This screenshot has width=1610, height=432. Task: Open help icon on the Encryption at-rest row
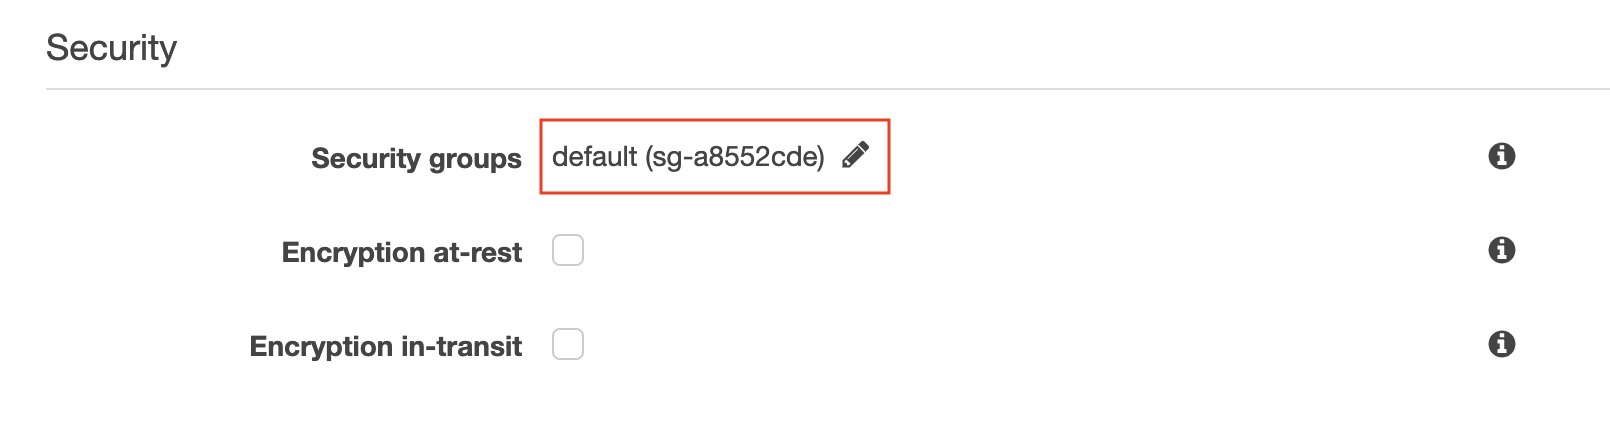click(x=1501, y=250)
